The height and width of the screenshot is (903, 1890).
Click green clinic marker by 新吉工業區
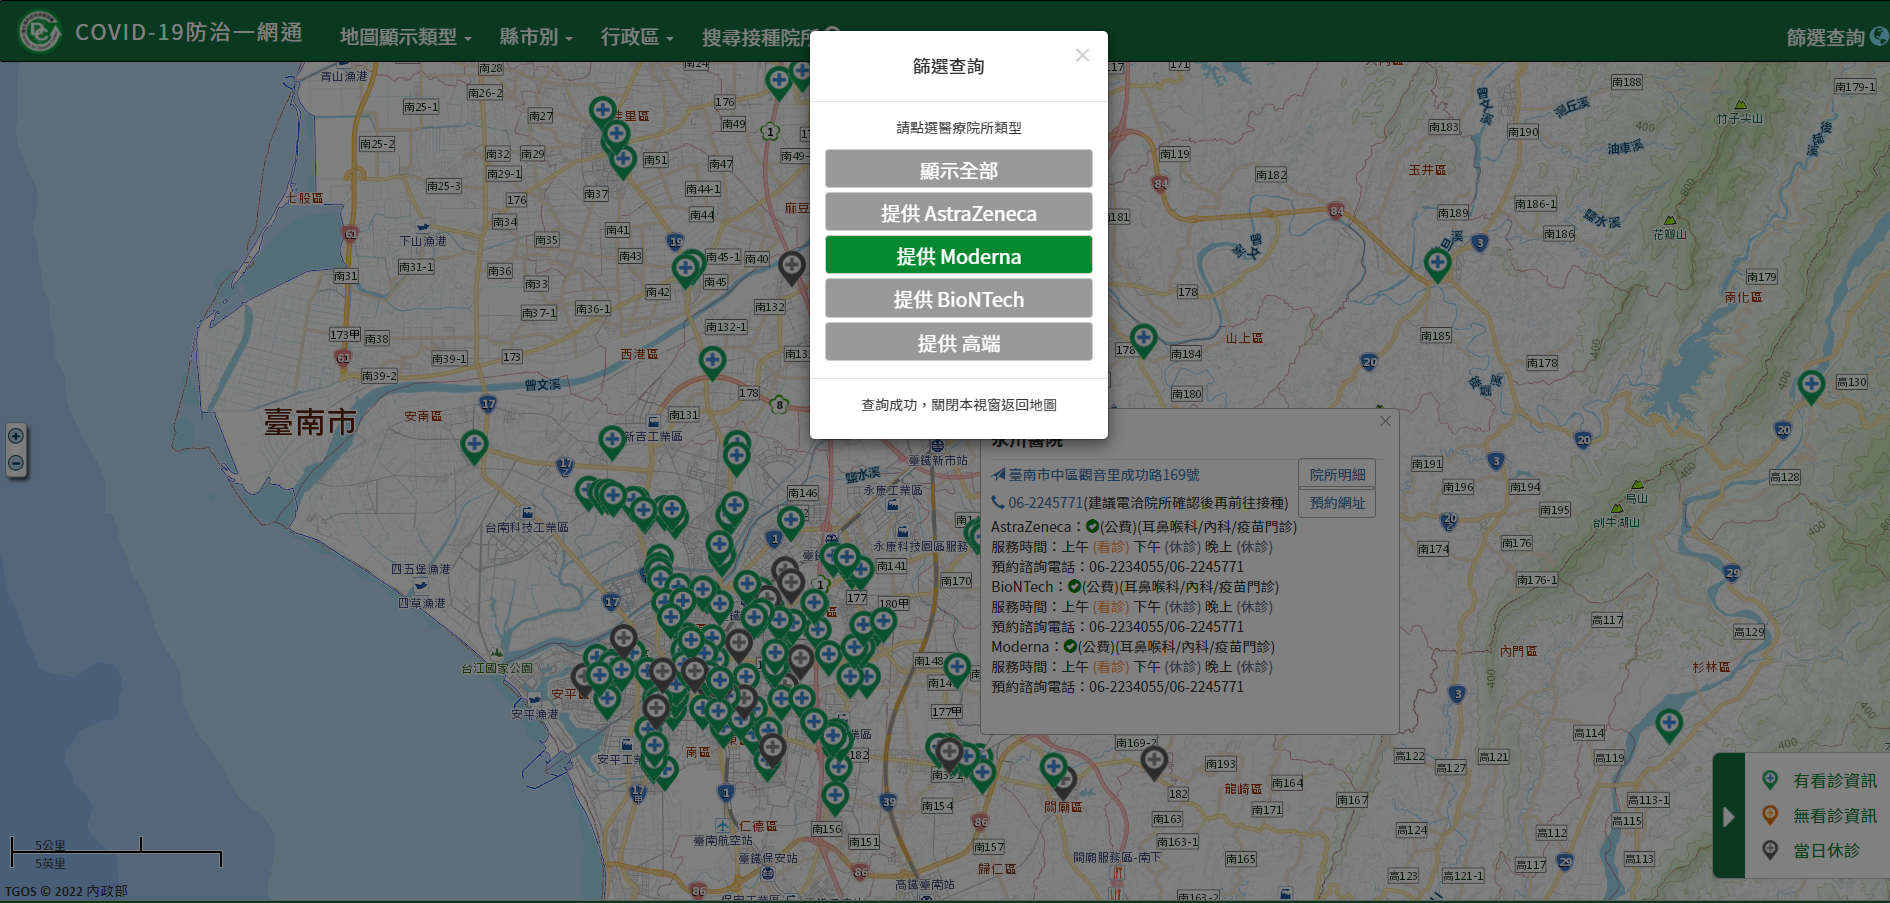click(x=611, y=440)
